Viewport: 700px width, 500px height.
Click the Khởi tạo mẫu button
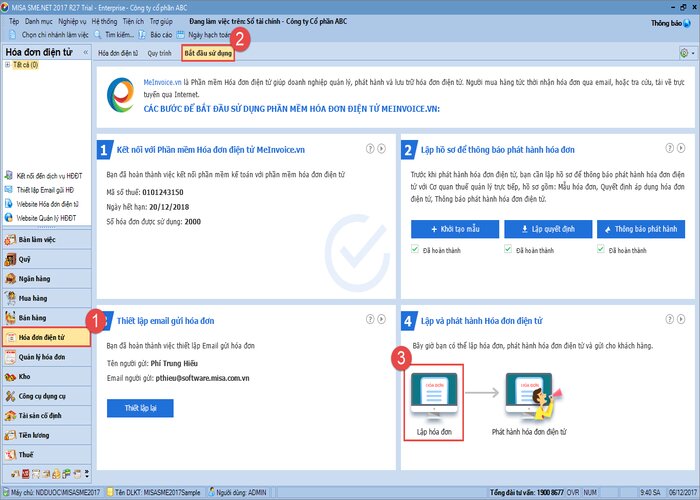(x=455, y=229)
